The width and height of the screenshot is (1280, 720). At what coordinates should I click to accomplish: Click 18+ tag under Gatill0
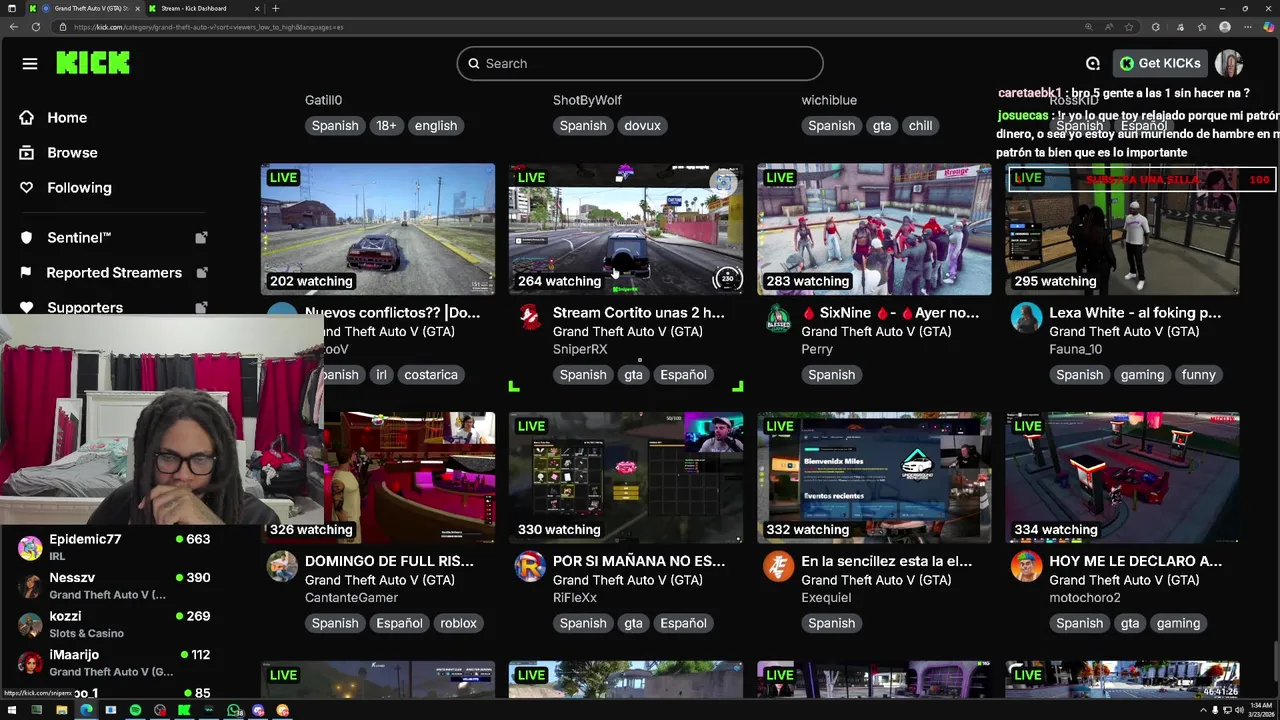[x=386, y=126]
